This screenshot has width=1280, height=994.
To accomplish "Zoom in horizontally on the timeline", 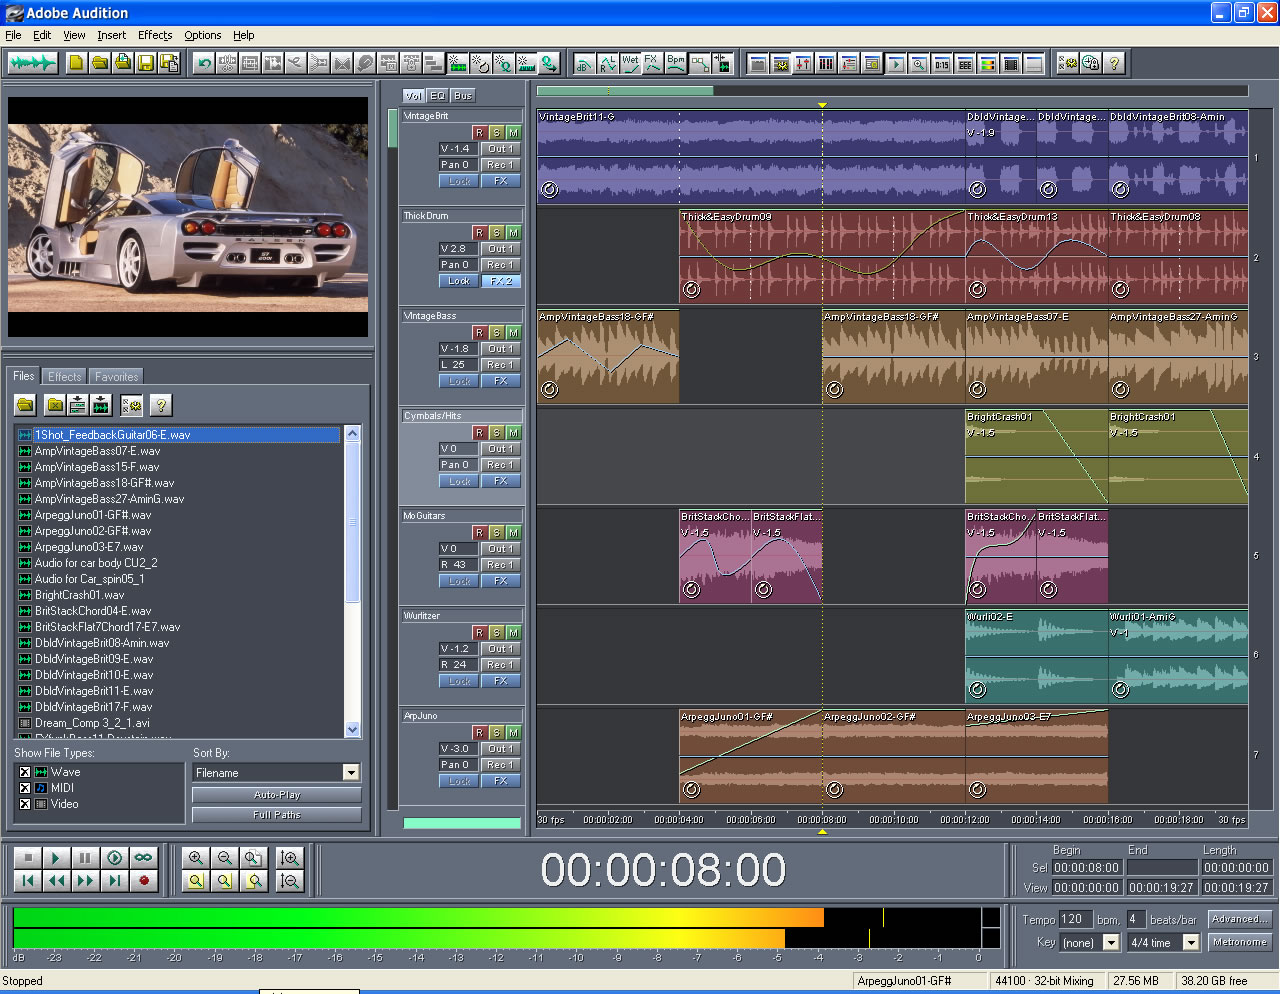I will tap(196, 858).
